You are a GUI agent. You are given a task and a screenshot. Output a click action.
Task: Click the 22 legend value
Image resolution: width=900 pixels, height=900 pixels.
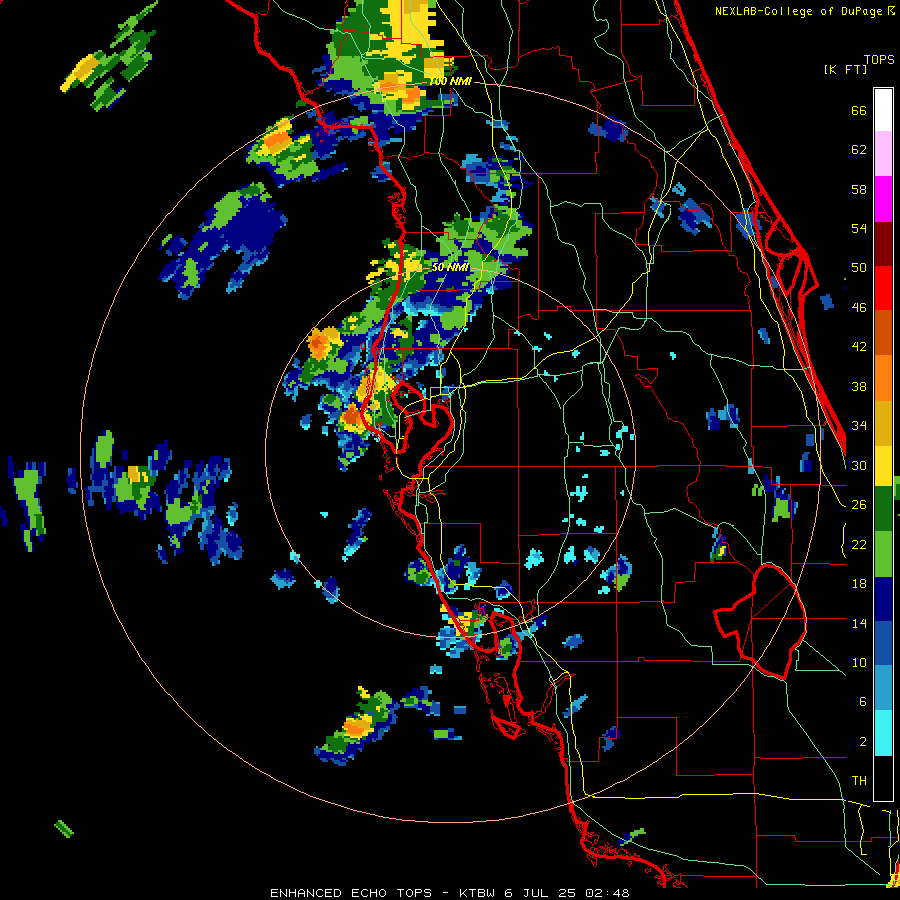click(859, 544)
